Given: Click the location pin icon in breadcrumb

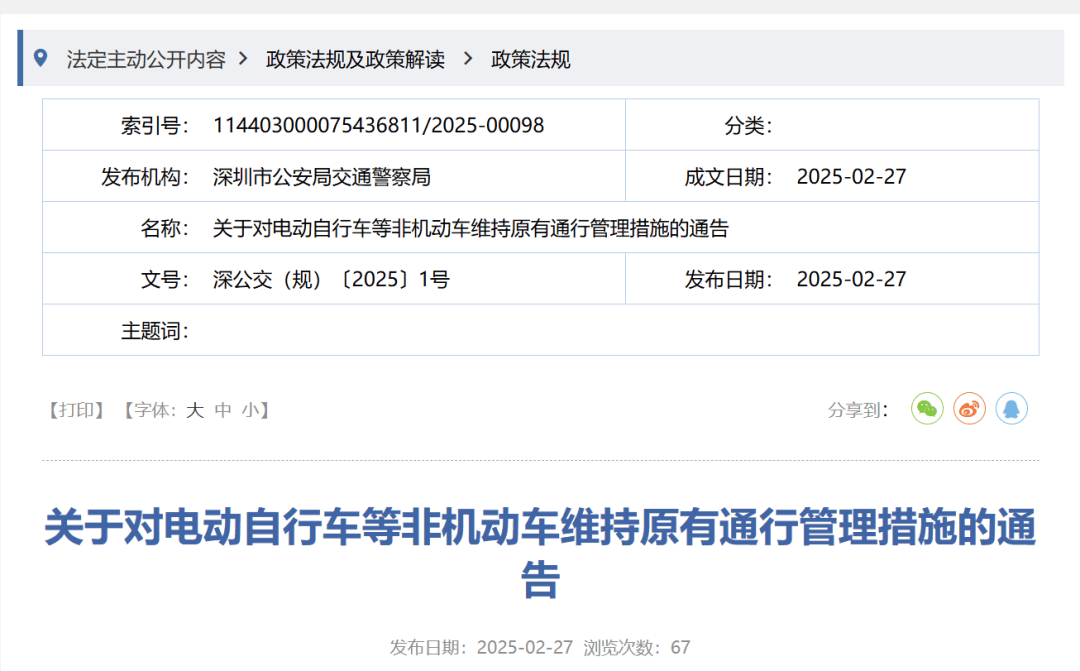Looking at the screenshot, I should [x=41, y=59].
